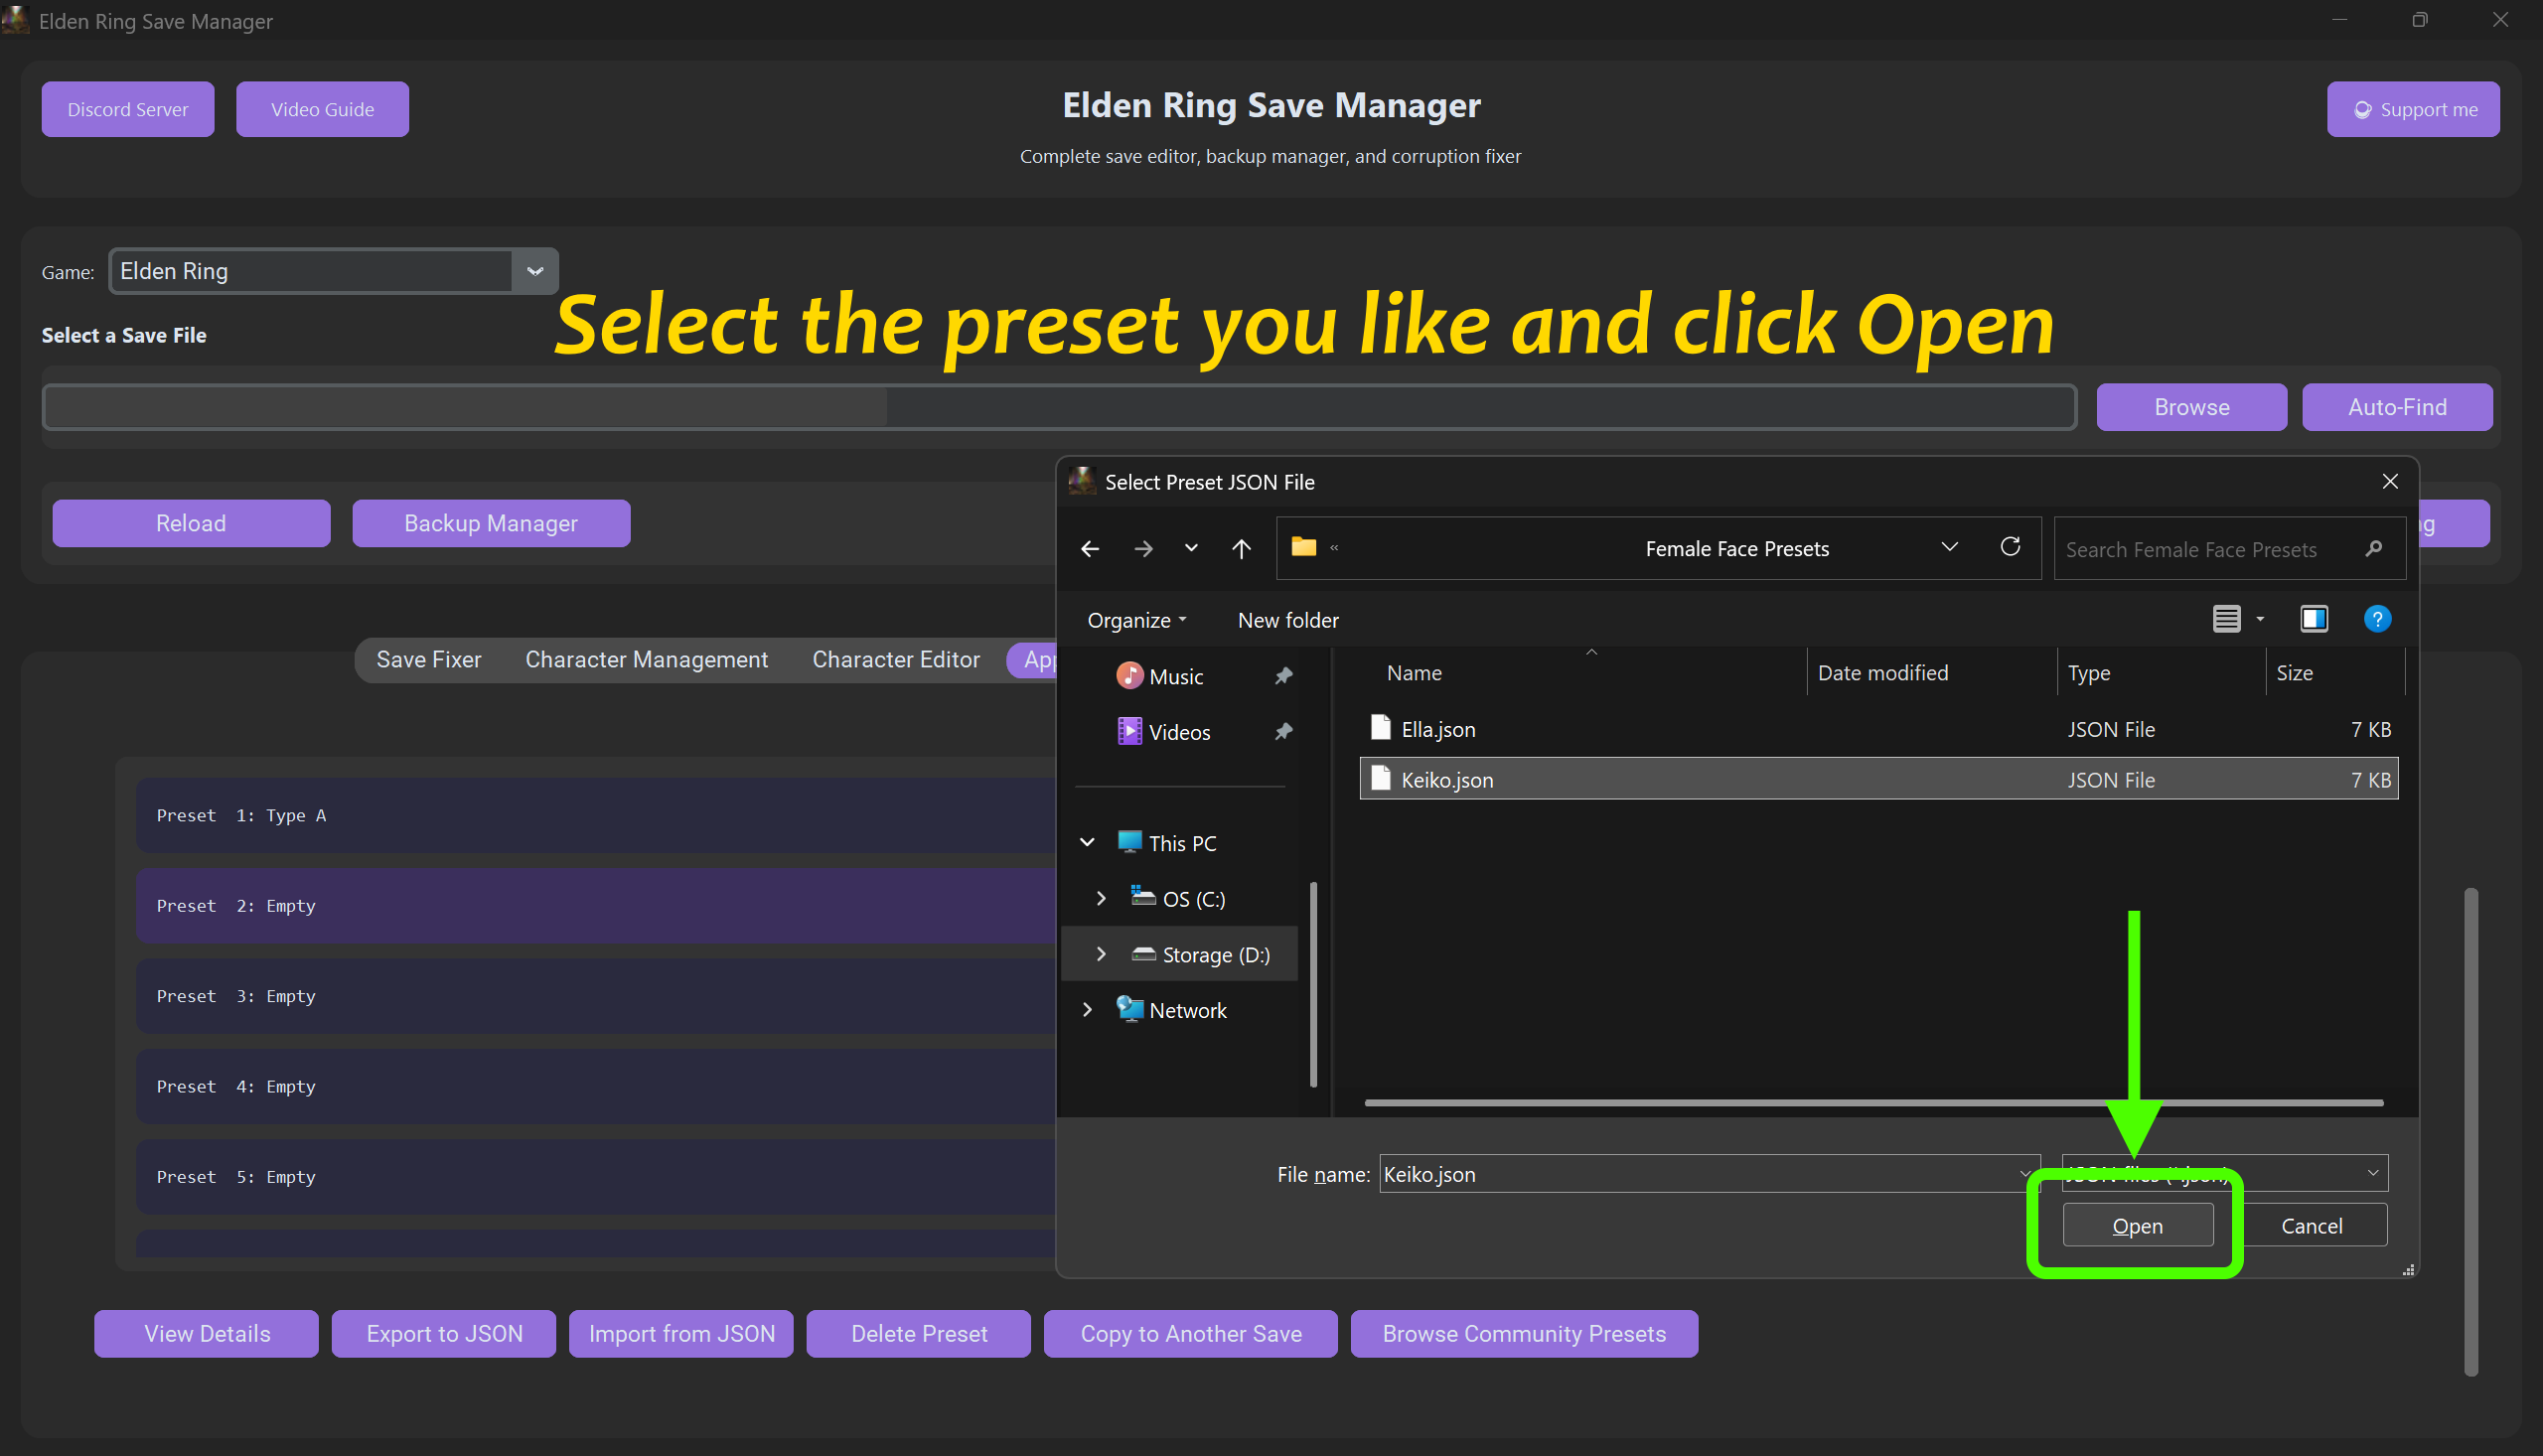Viewport: 2543px width, 1456px height.
Task: Click the search magnifier icon
Action: (x=2374, y=548)
